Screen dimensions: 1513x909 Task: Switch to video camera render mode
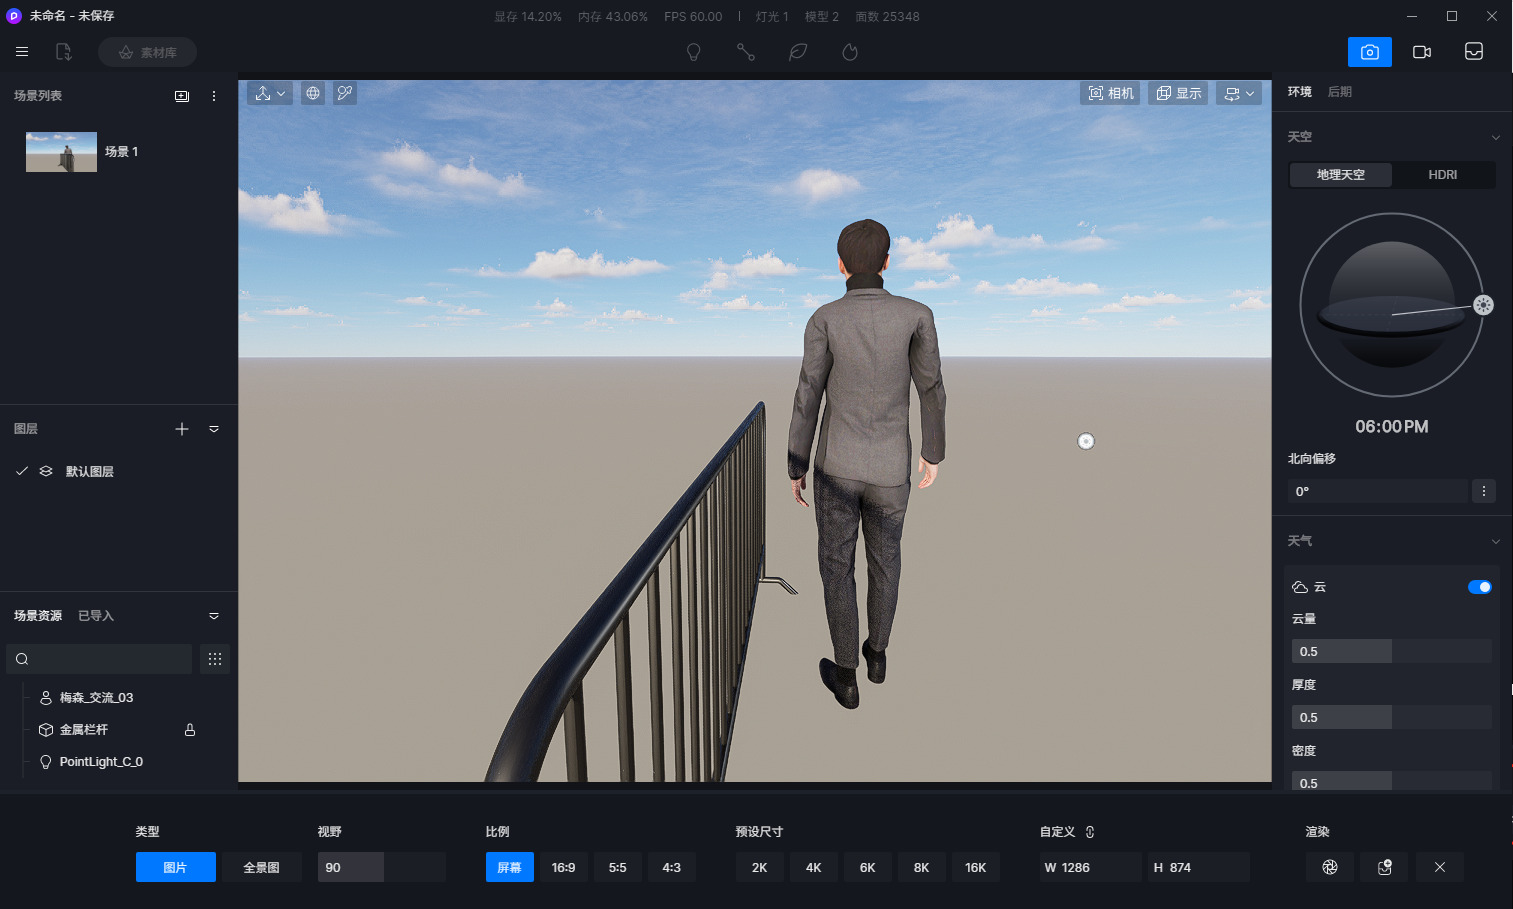click(x=1421, y=52)
